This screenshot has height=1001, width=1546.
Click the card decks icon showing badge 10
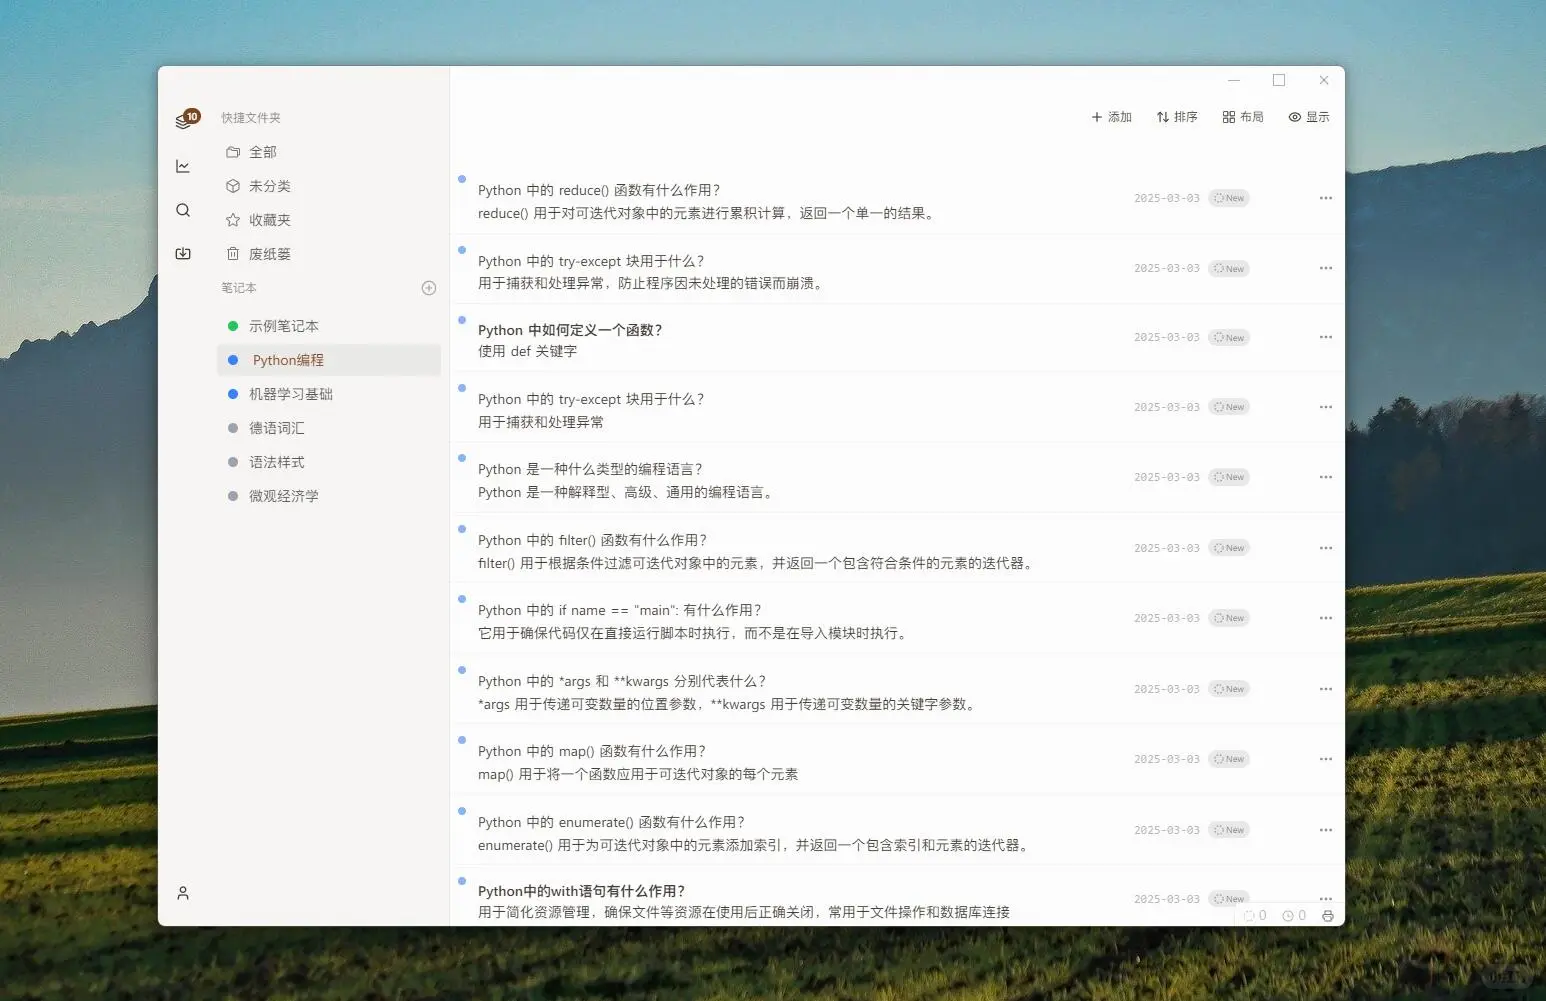184,117
